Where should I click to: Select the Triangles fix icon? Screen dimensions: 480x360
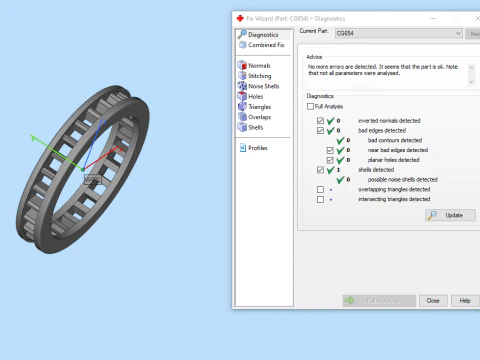(x=242, y=106)
